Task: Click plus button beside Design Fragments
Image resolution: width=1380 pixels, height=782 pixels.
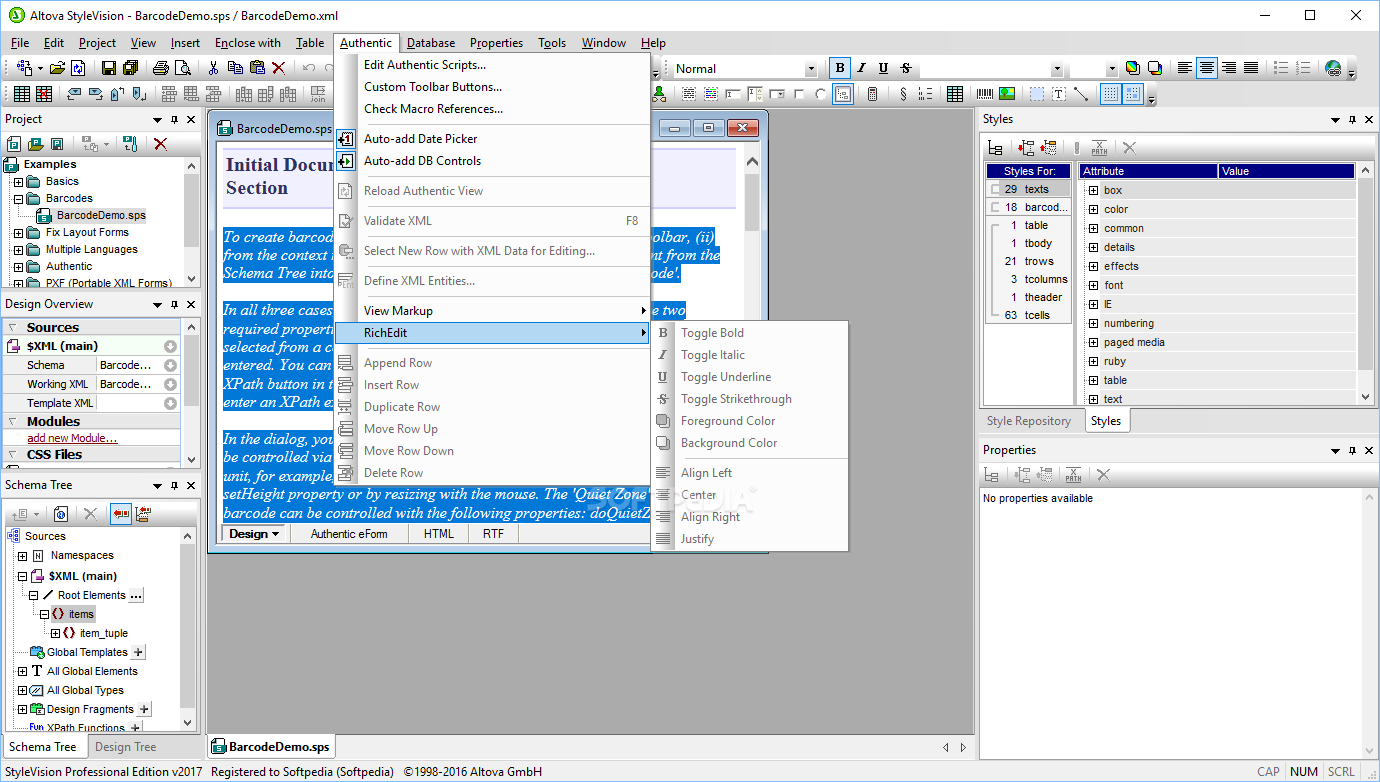Action: pos(144,709)
